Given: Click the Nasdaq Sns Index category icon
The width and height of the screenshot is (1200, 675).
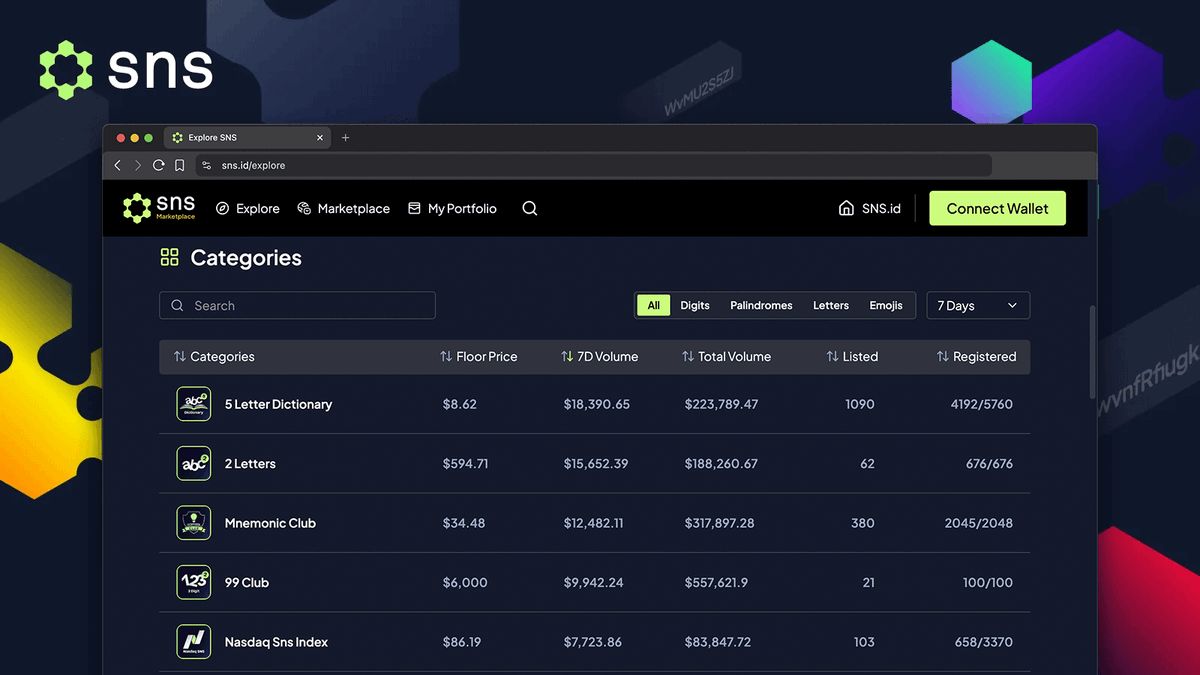Looking at the screenshot, I should 194,642.
